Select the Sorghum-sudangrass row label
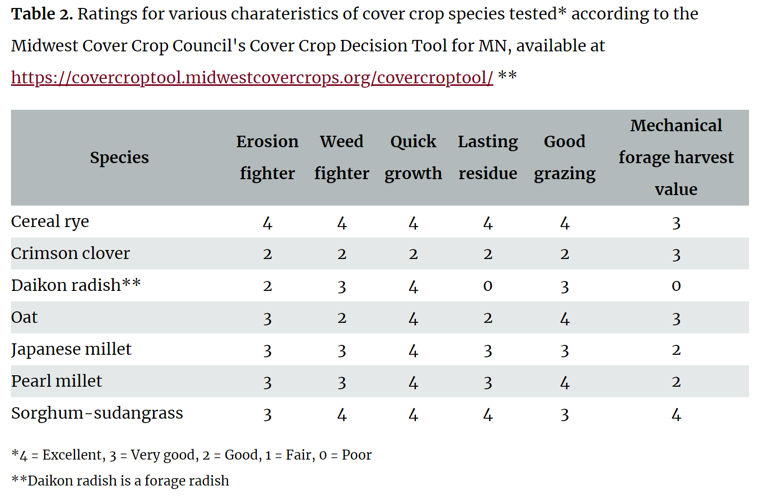This screenshot has height=500, width=764. coord(97,414)
